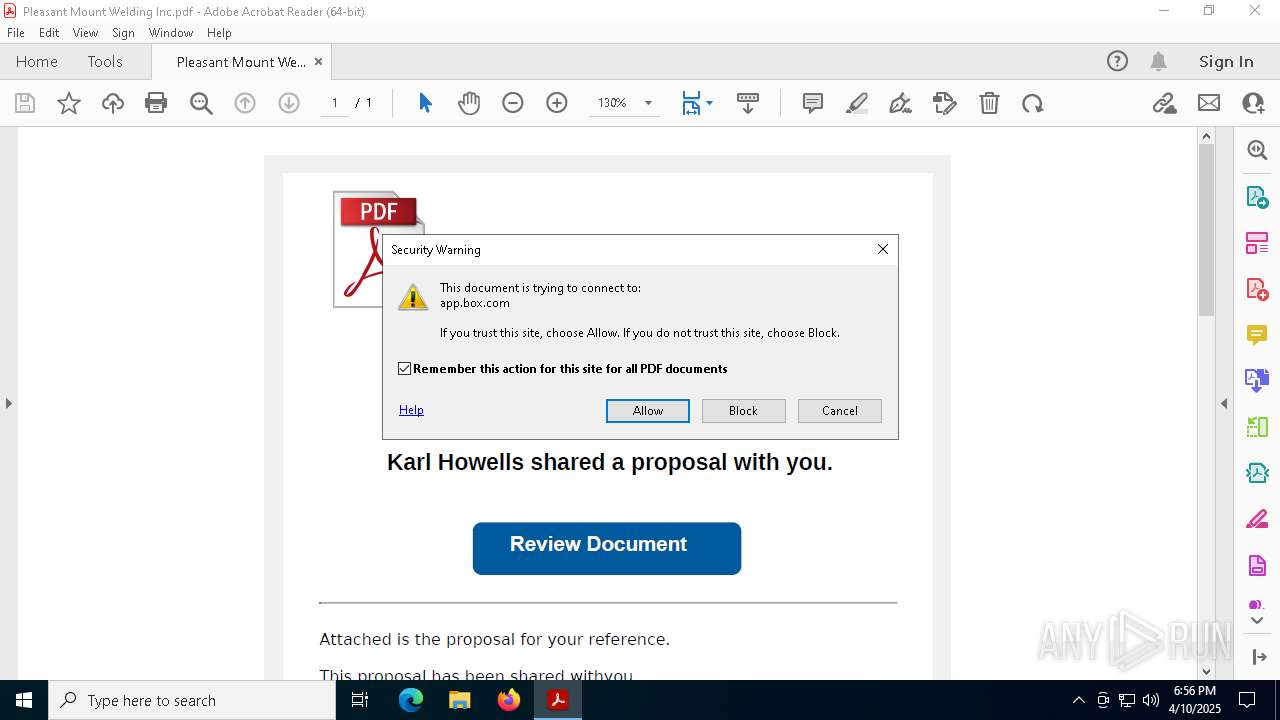Open the scrolling mode download icon
The image size is (1280, 720).
748,103
